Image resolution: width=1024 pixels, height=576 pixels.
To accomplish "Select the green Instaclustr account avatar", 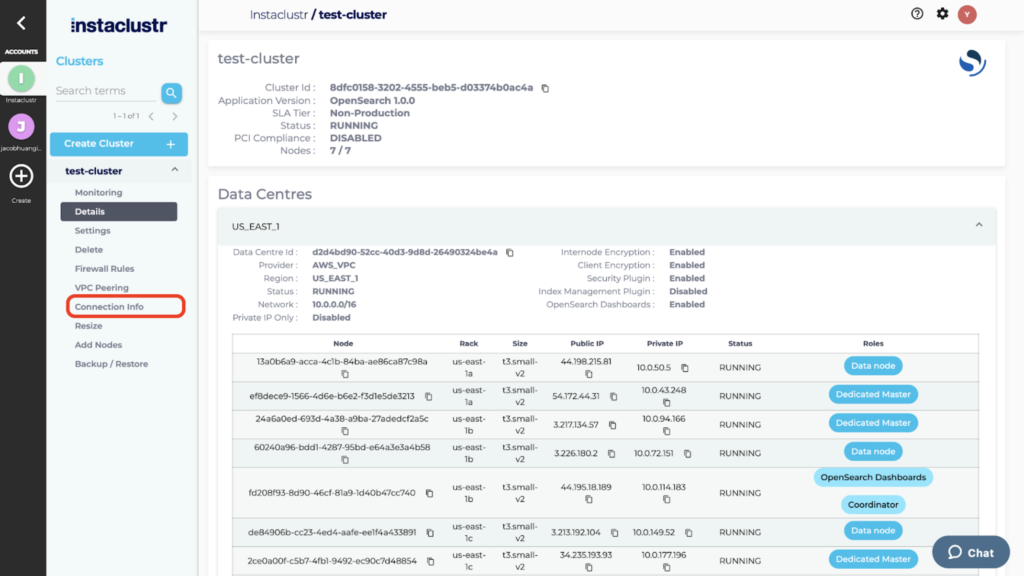I will (x=22, y=78).
